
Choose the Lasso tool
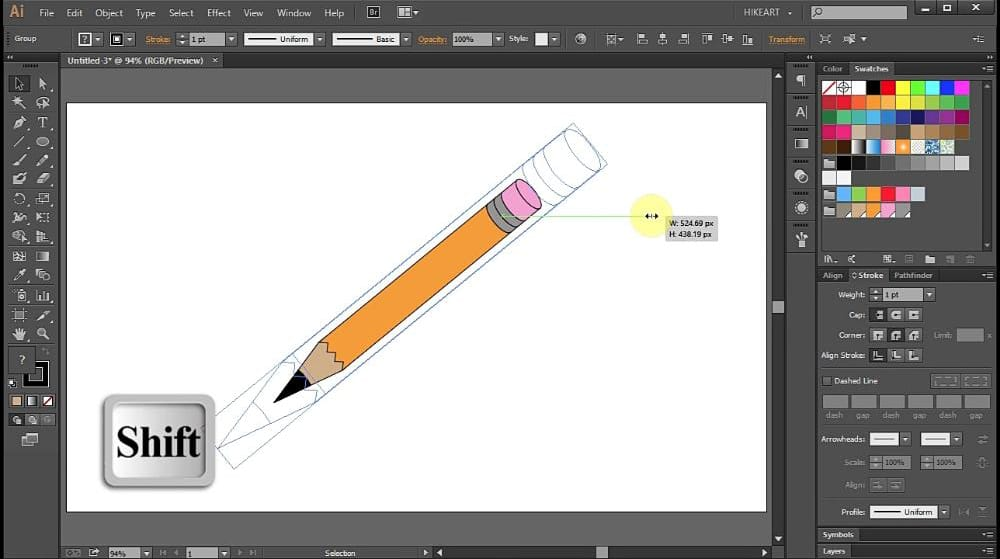[43, 103]
